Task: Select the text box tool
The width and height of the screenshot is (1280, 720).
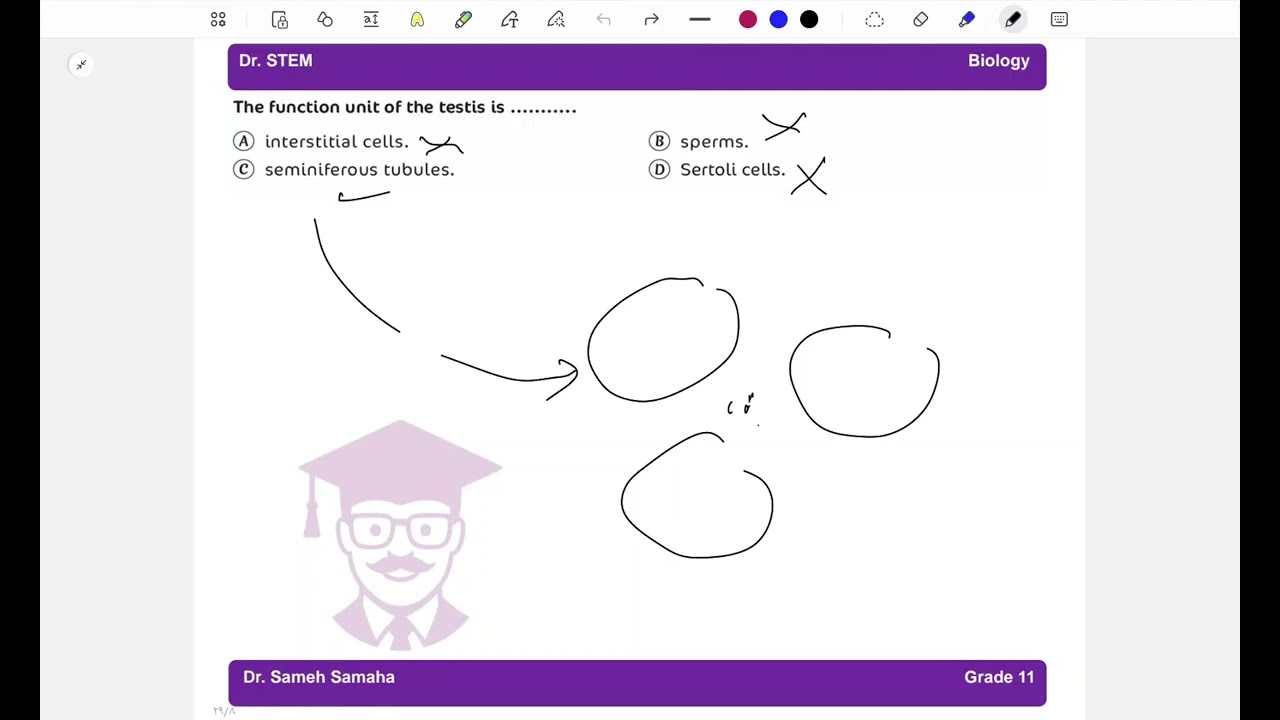Action: pyautogui.click(x=371, y=19)
